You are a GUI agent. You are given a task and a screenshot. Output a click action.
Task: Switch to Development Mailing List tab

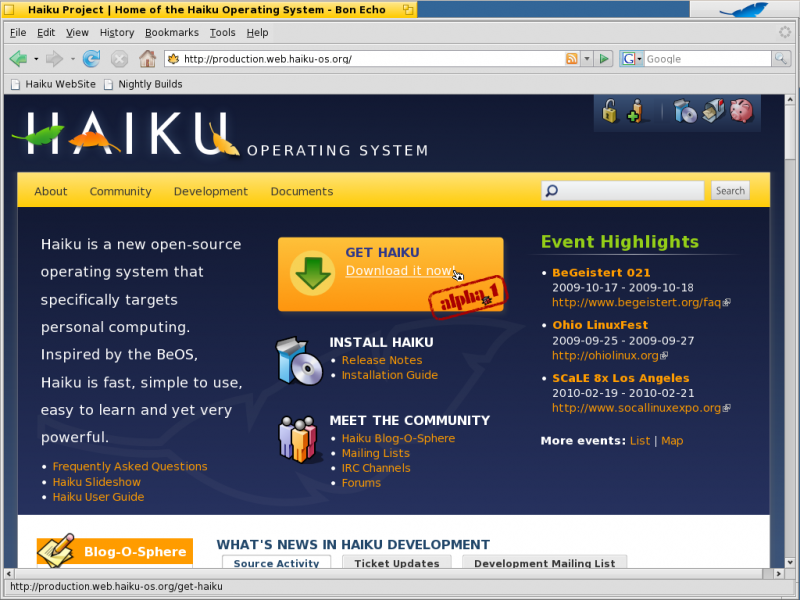tap(544, 562)
